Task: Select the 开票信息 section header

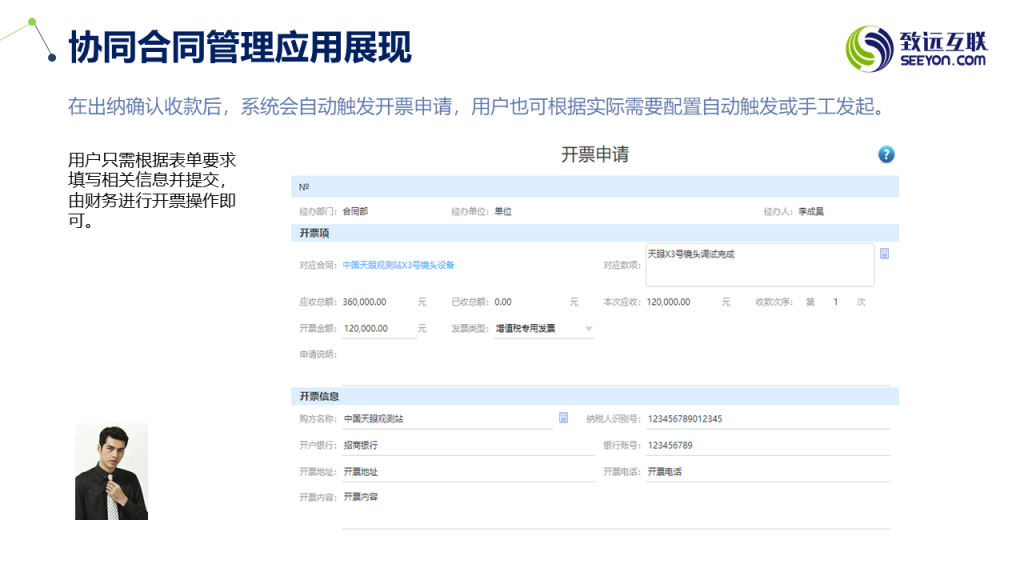Action: pyautogui.click(x=319, y=396)
